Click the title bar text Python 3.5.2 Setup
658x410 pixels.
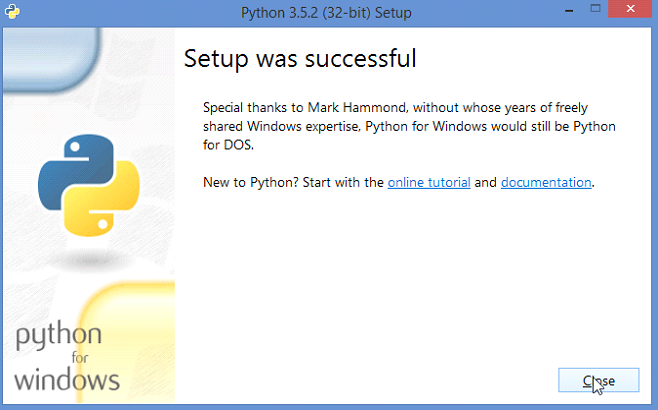326,13
